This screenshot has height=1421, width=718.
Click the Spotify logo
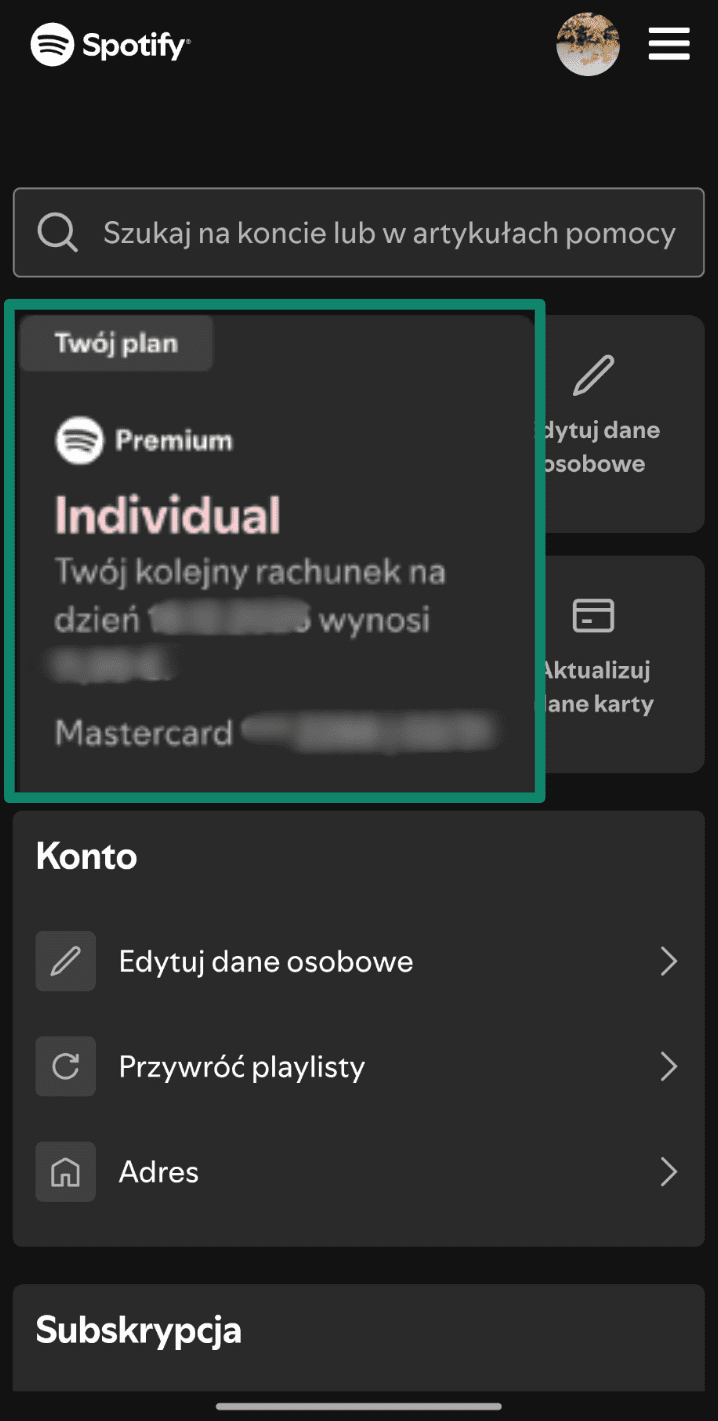(x=110, y=45)
